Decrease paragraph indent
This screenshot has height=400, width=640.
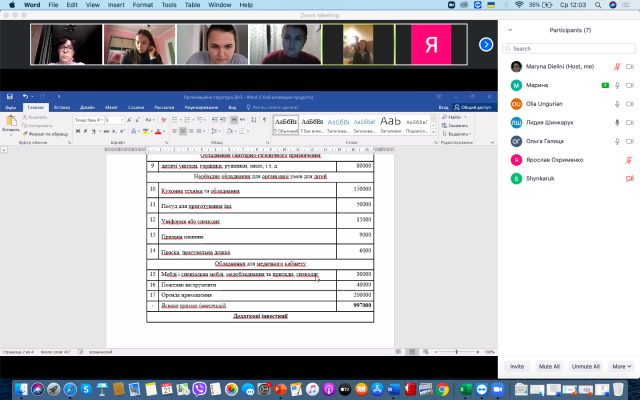point(215,120)
